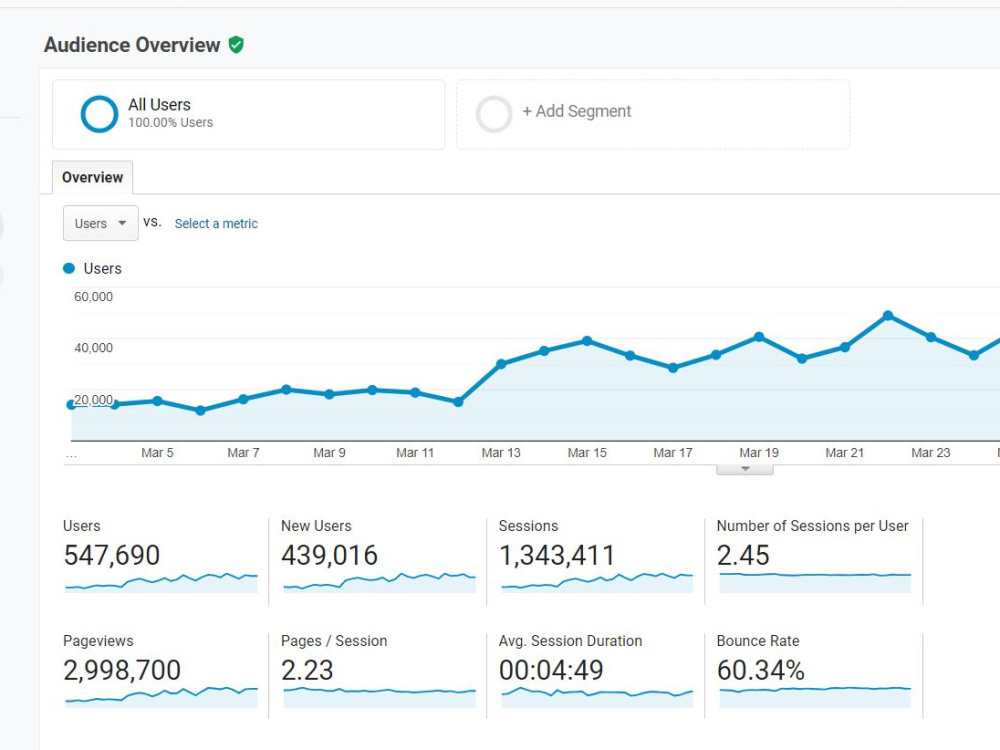Open the Users metric dropdown

[101, 223]
